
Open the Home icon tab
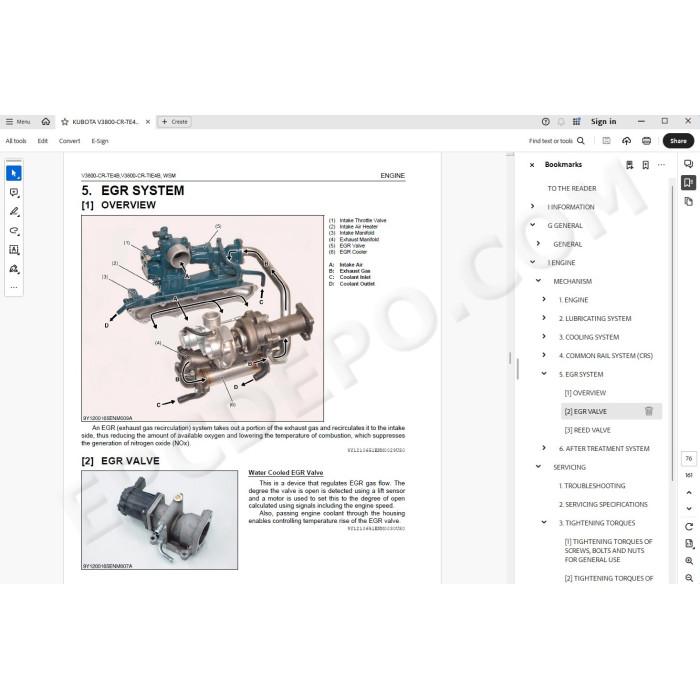pyautogui.click(x=46, y=121)
